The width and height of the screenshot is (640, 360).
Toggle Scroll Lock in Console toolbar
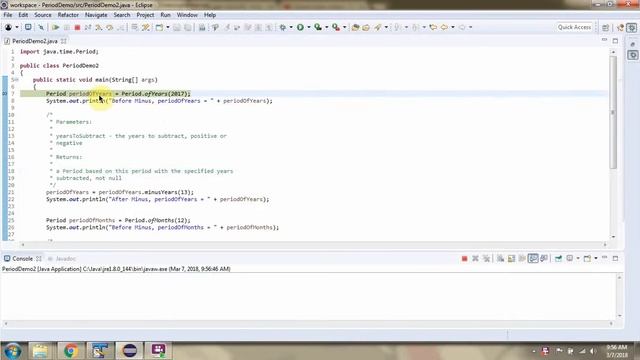(x=511, y=258)
